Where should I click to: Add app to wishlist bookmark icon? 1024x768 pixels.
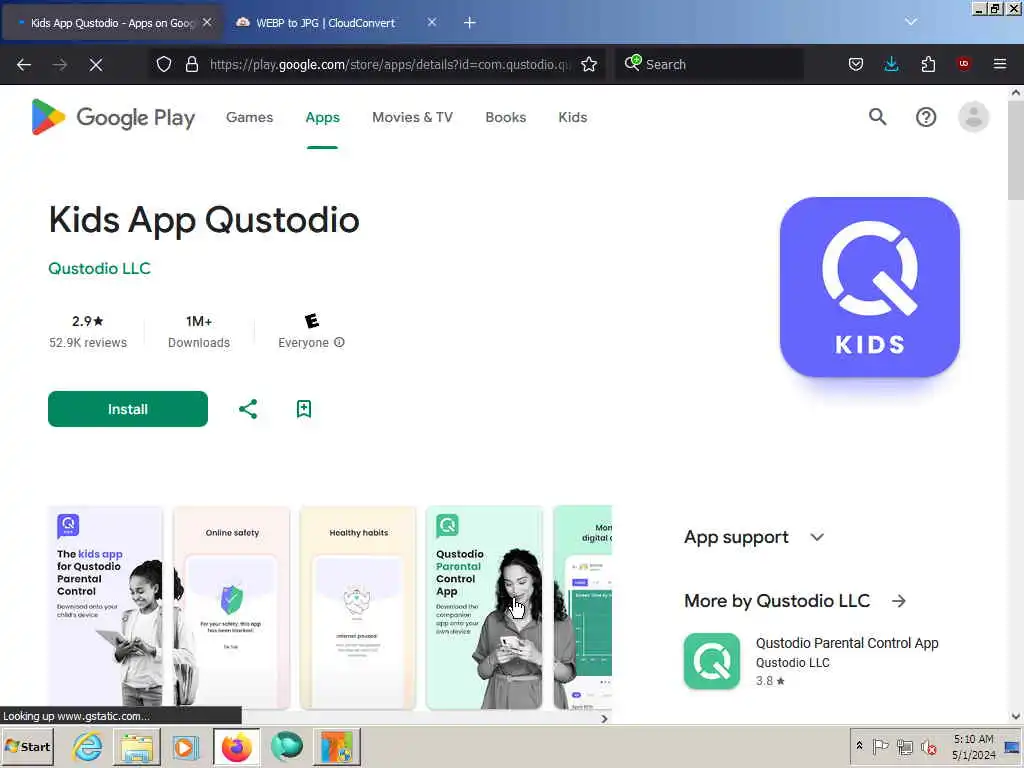point(304,409)
